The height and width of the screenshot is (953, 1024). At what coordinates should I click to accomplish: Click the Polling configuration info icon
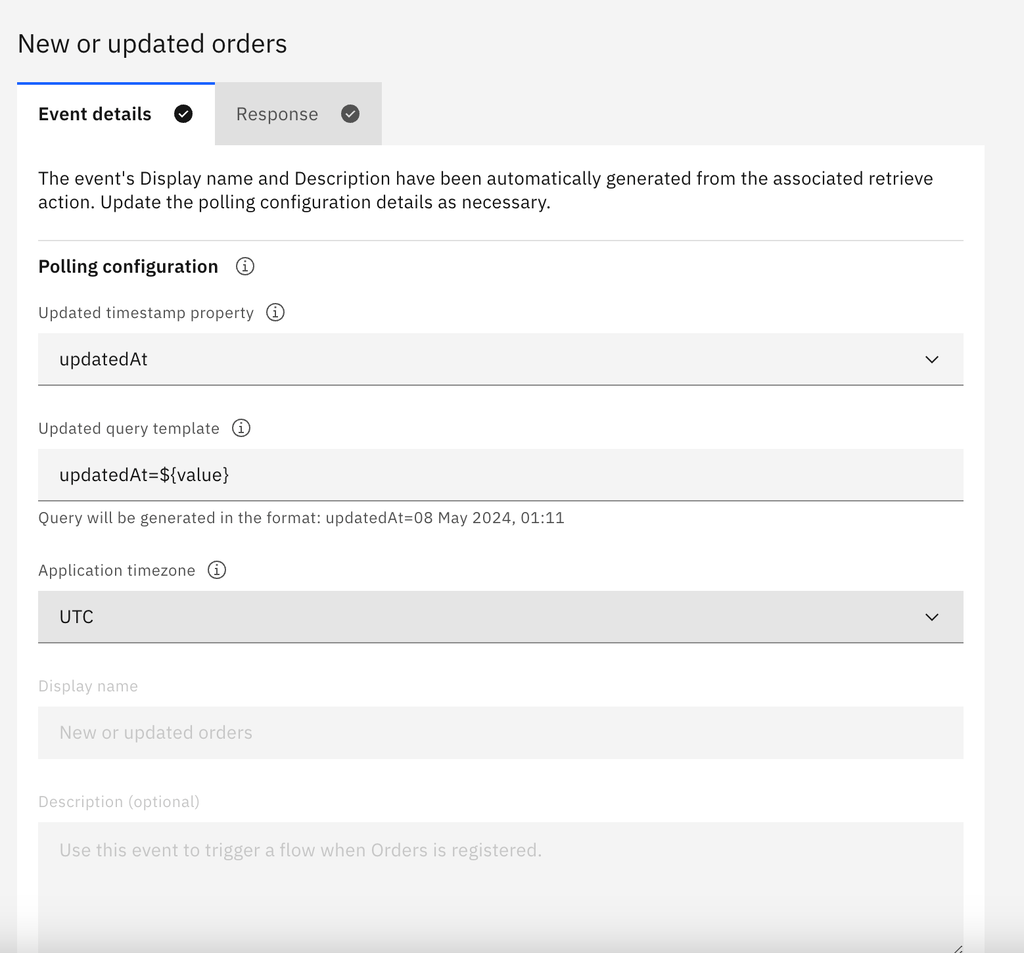(x=245, y=267)
